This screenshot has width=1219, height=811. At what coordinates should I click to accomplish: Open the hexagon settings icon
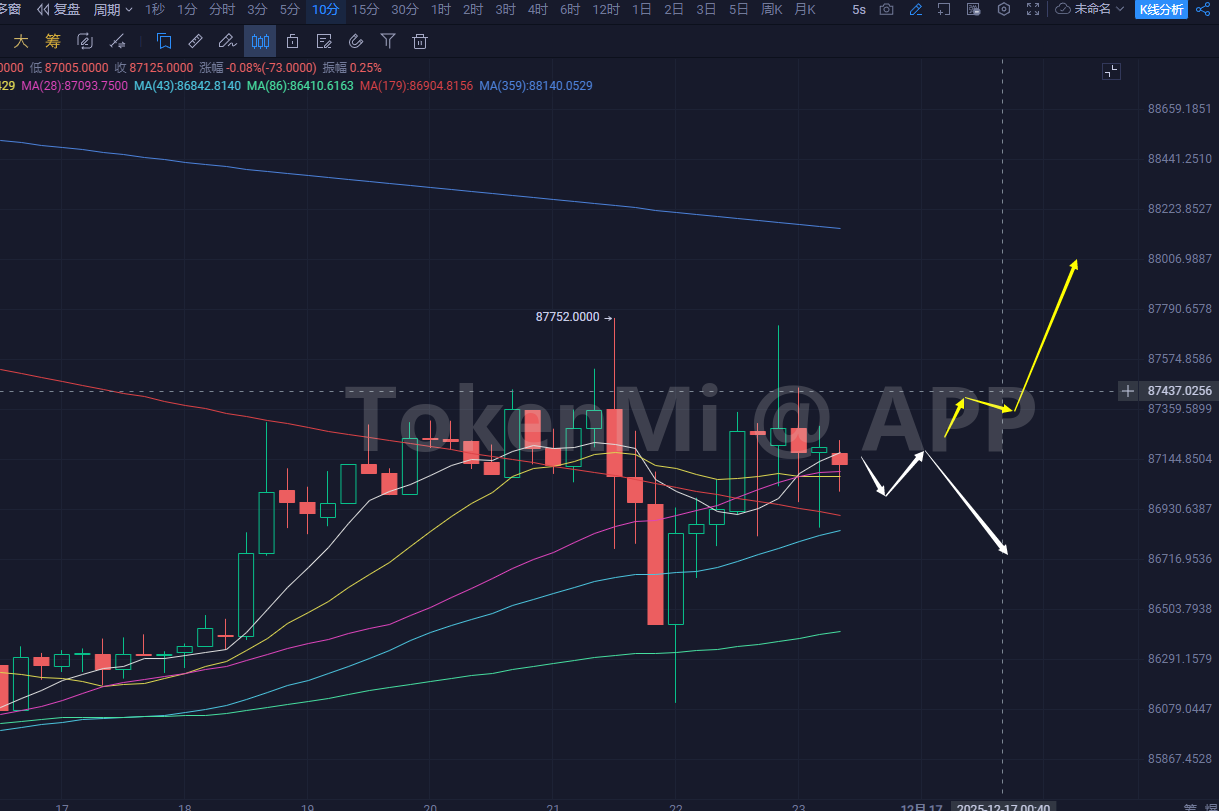pos(1004,9)
